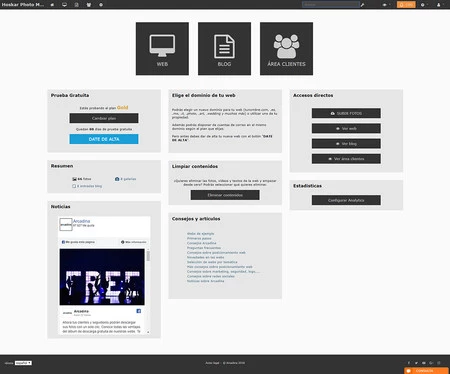450x374 pixels.
Task: Open the WEB section tile
Action: [162, 49]
